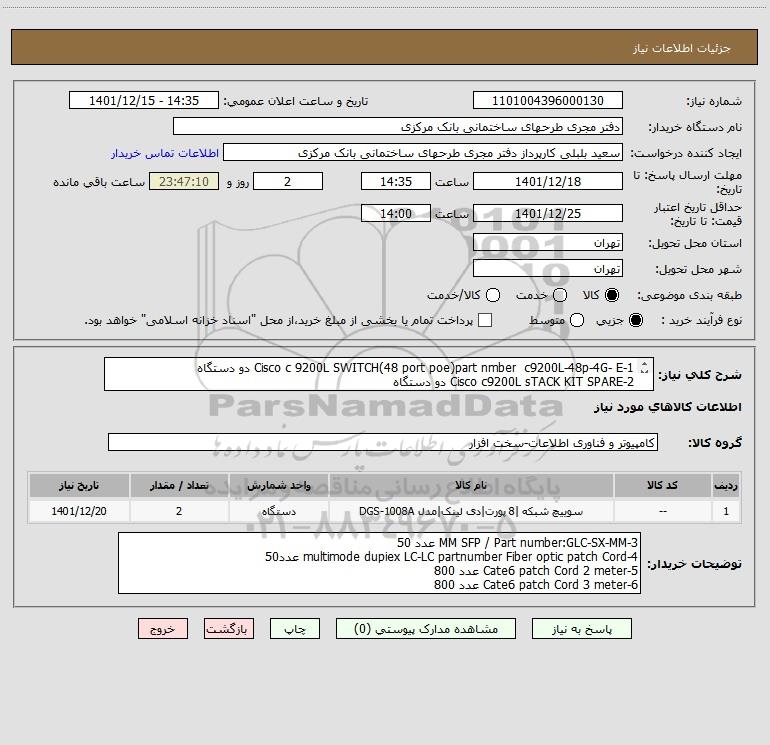Click the ردیف column header

click(726, 485)
